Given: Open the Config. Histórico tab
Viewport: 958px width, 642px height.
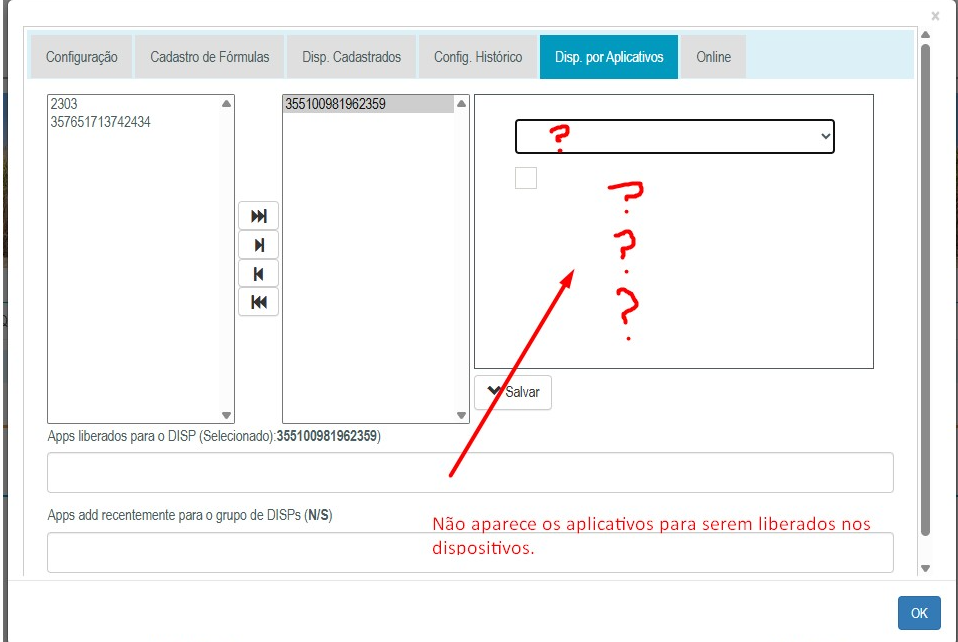Looking at the screenshot, I should (x=478, y=57).
